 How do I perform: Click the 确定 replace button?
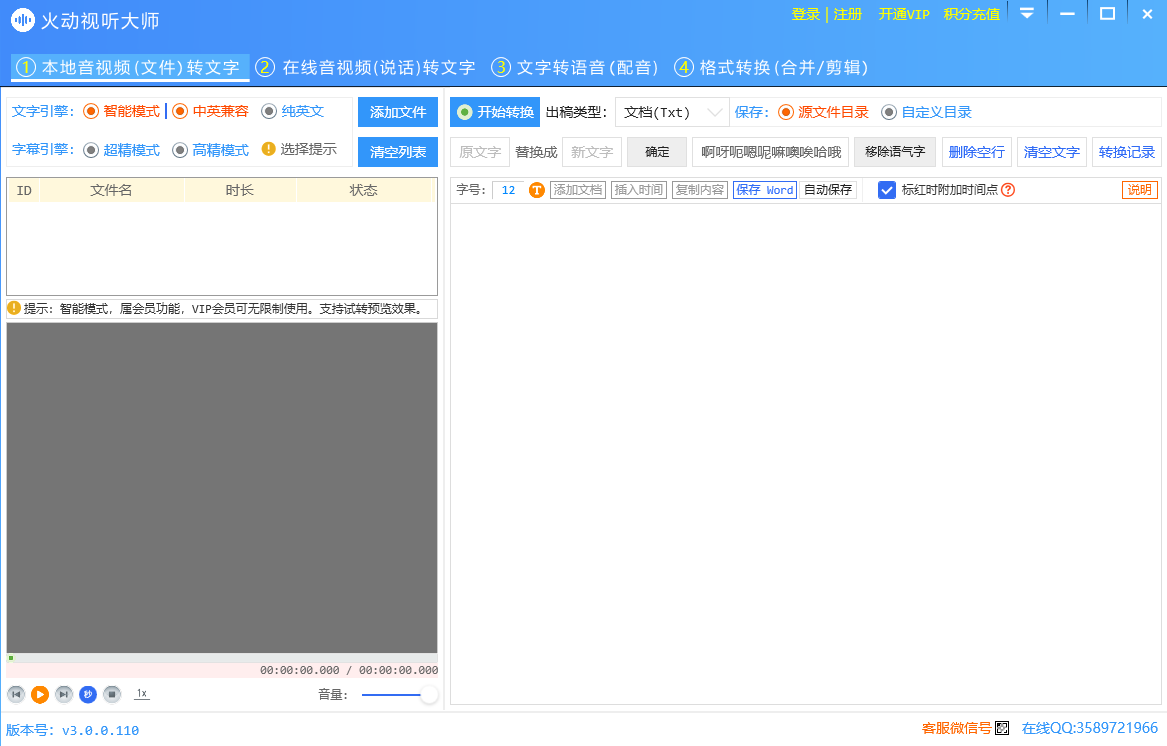[657, 152]
